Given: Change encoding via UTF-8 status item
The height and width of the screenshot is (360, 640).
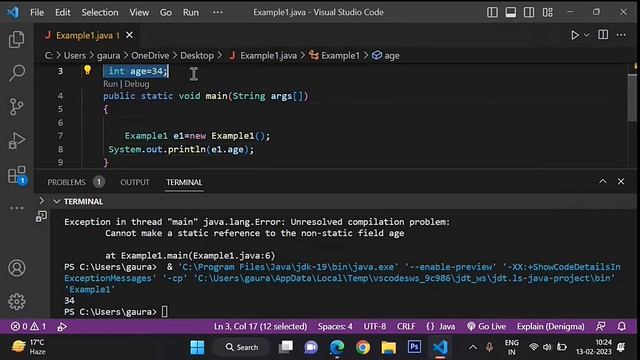Looking at the screenshot, I should point(375,327).
